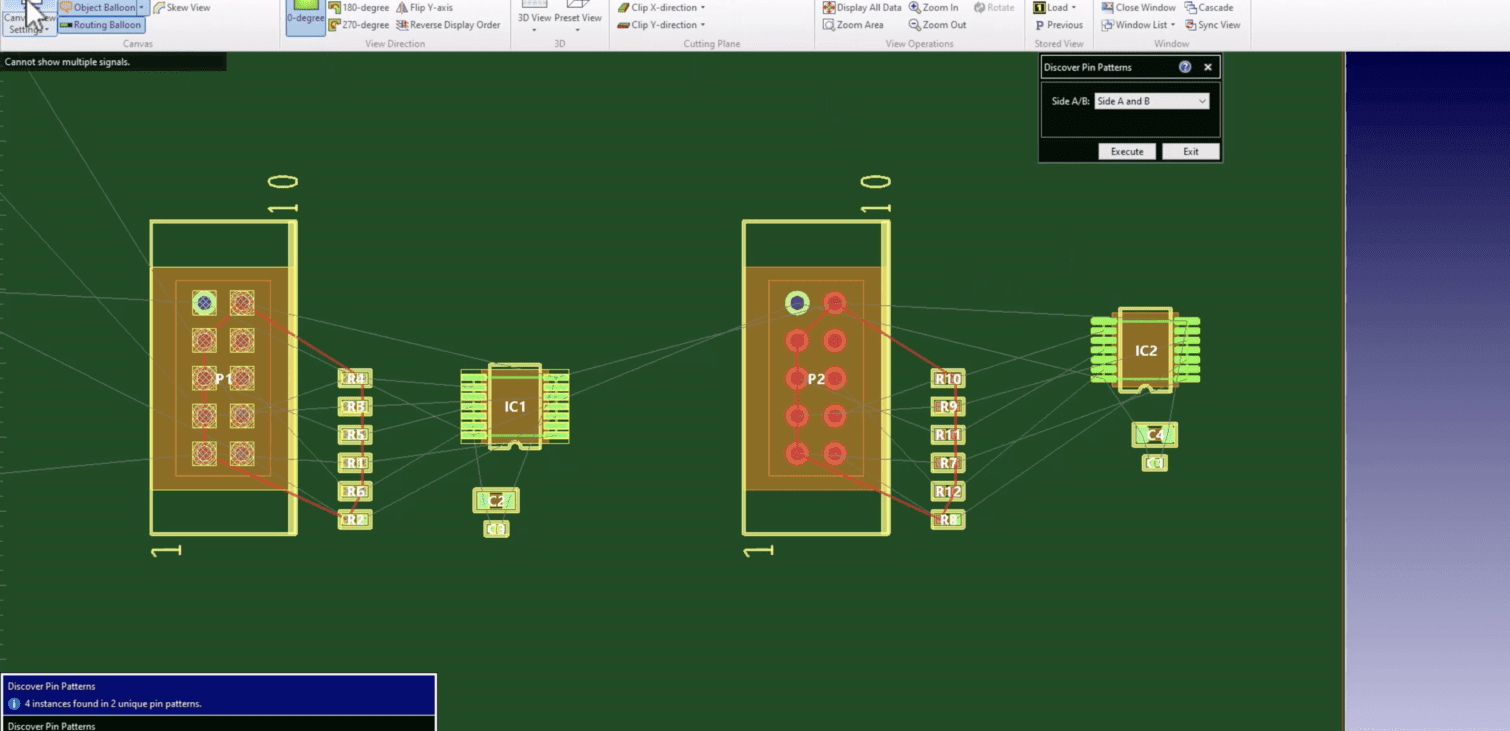Toggle Reverse Display Order
This screenshot has width=1510, height=731.
[x=448, y=25]
